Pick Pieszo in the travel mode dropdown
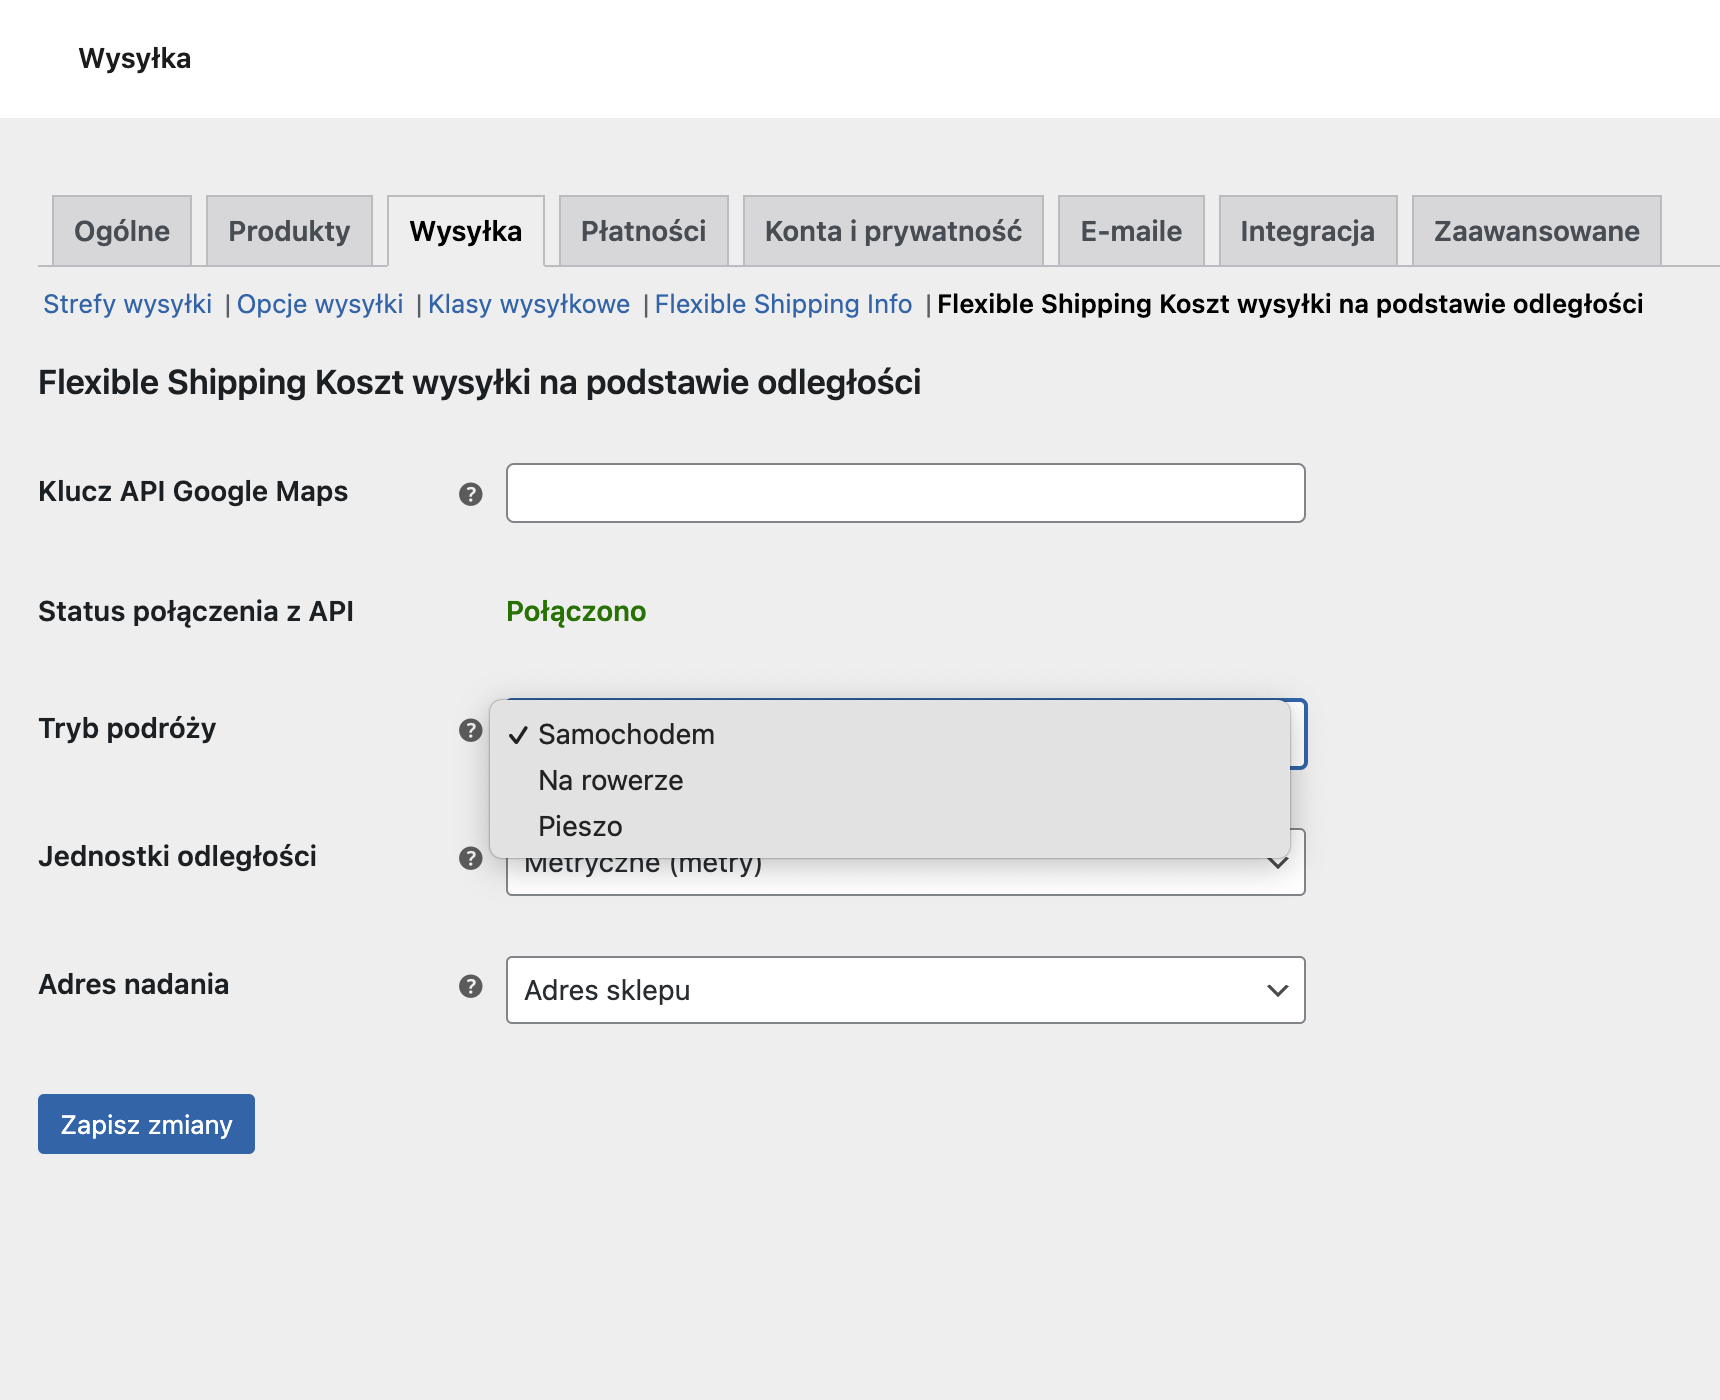 pyautogui.click(x=580, y=826)
